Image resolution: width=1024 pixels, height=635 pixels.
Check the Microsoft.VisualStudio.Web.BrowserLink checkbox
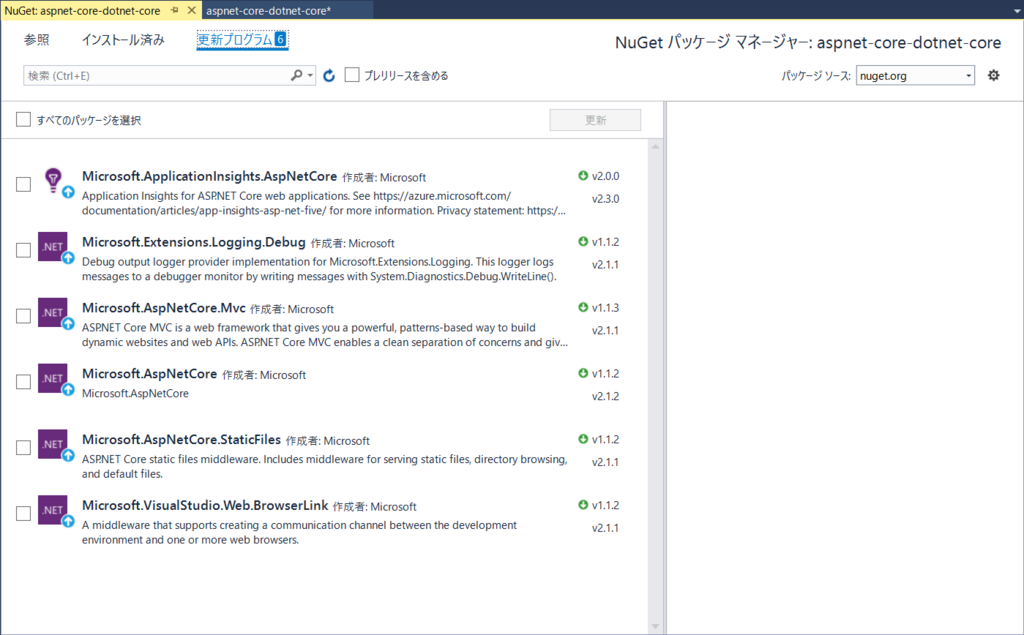point(24,513)
